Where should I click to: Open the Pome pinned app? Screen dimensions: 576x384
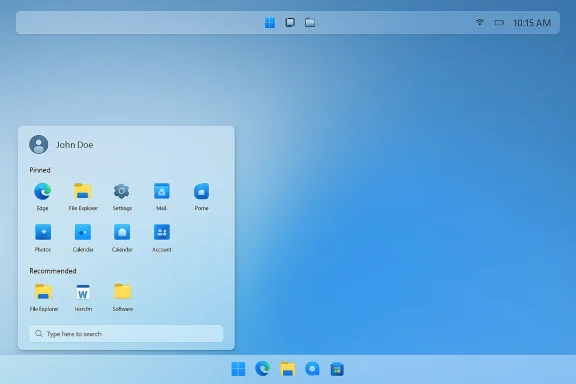(x=201, y=191)
